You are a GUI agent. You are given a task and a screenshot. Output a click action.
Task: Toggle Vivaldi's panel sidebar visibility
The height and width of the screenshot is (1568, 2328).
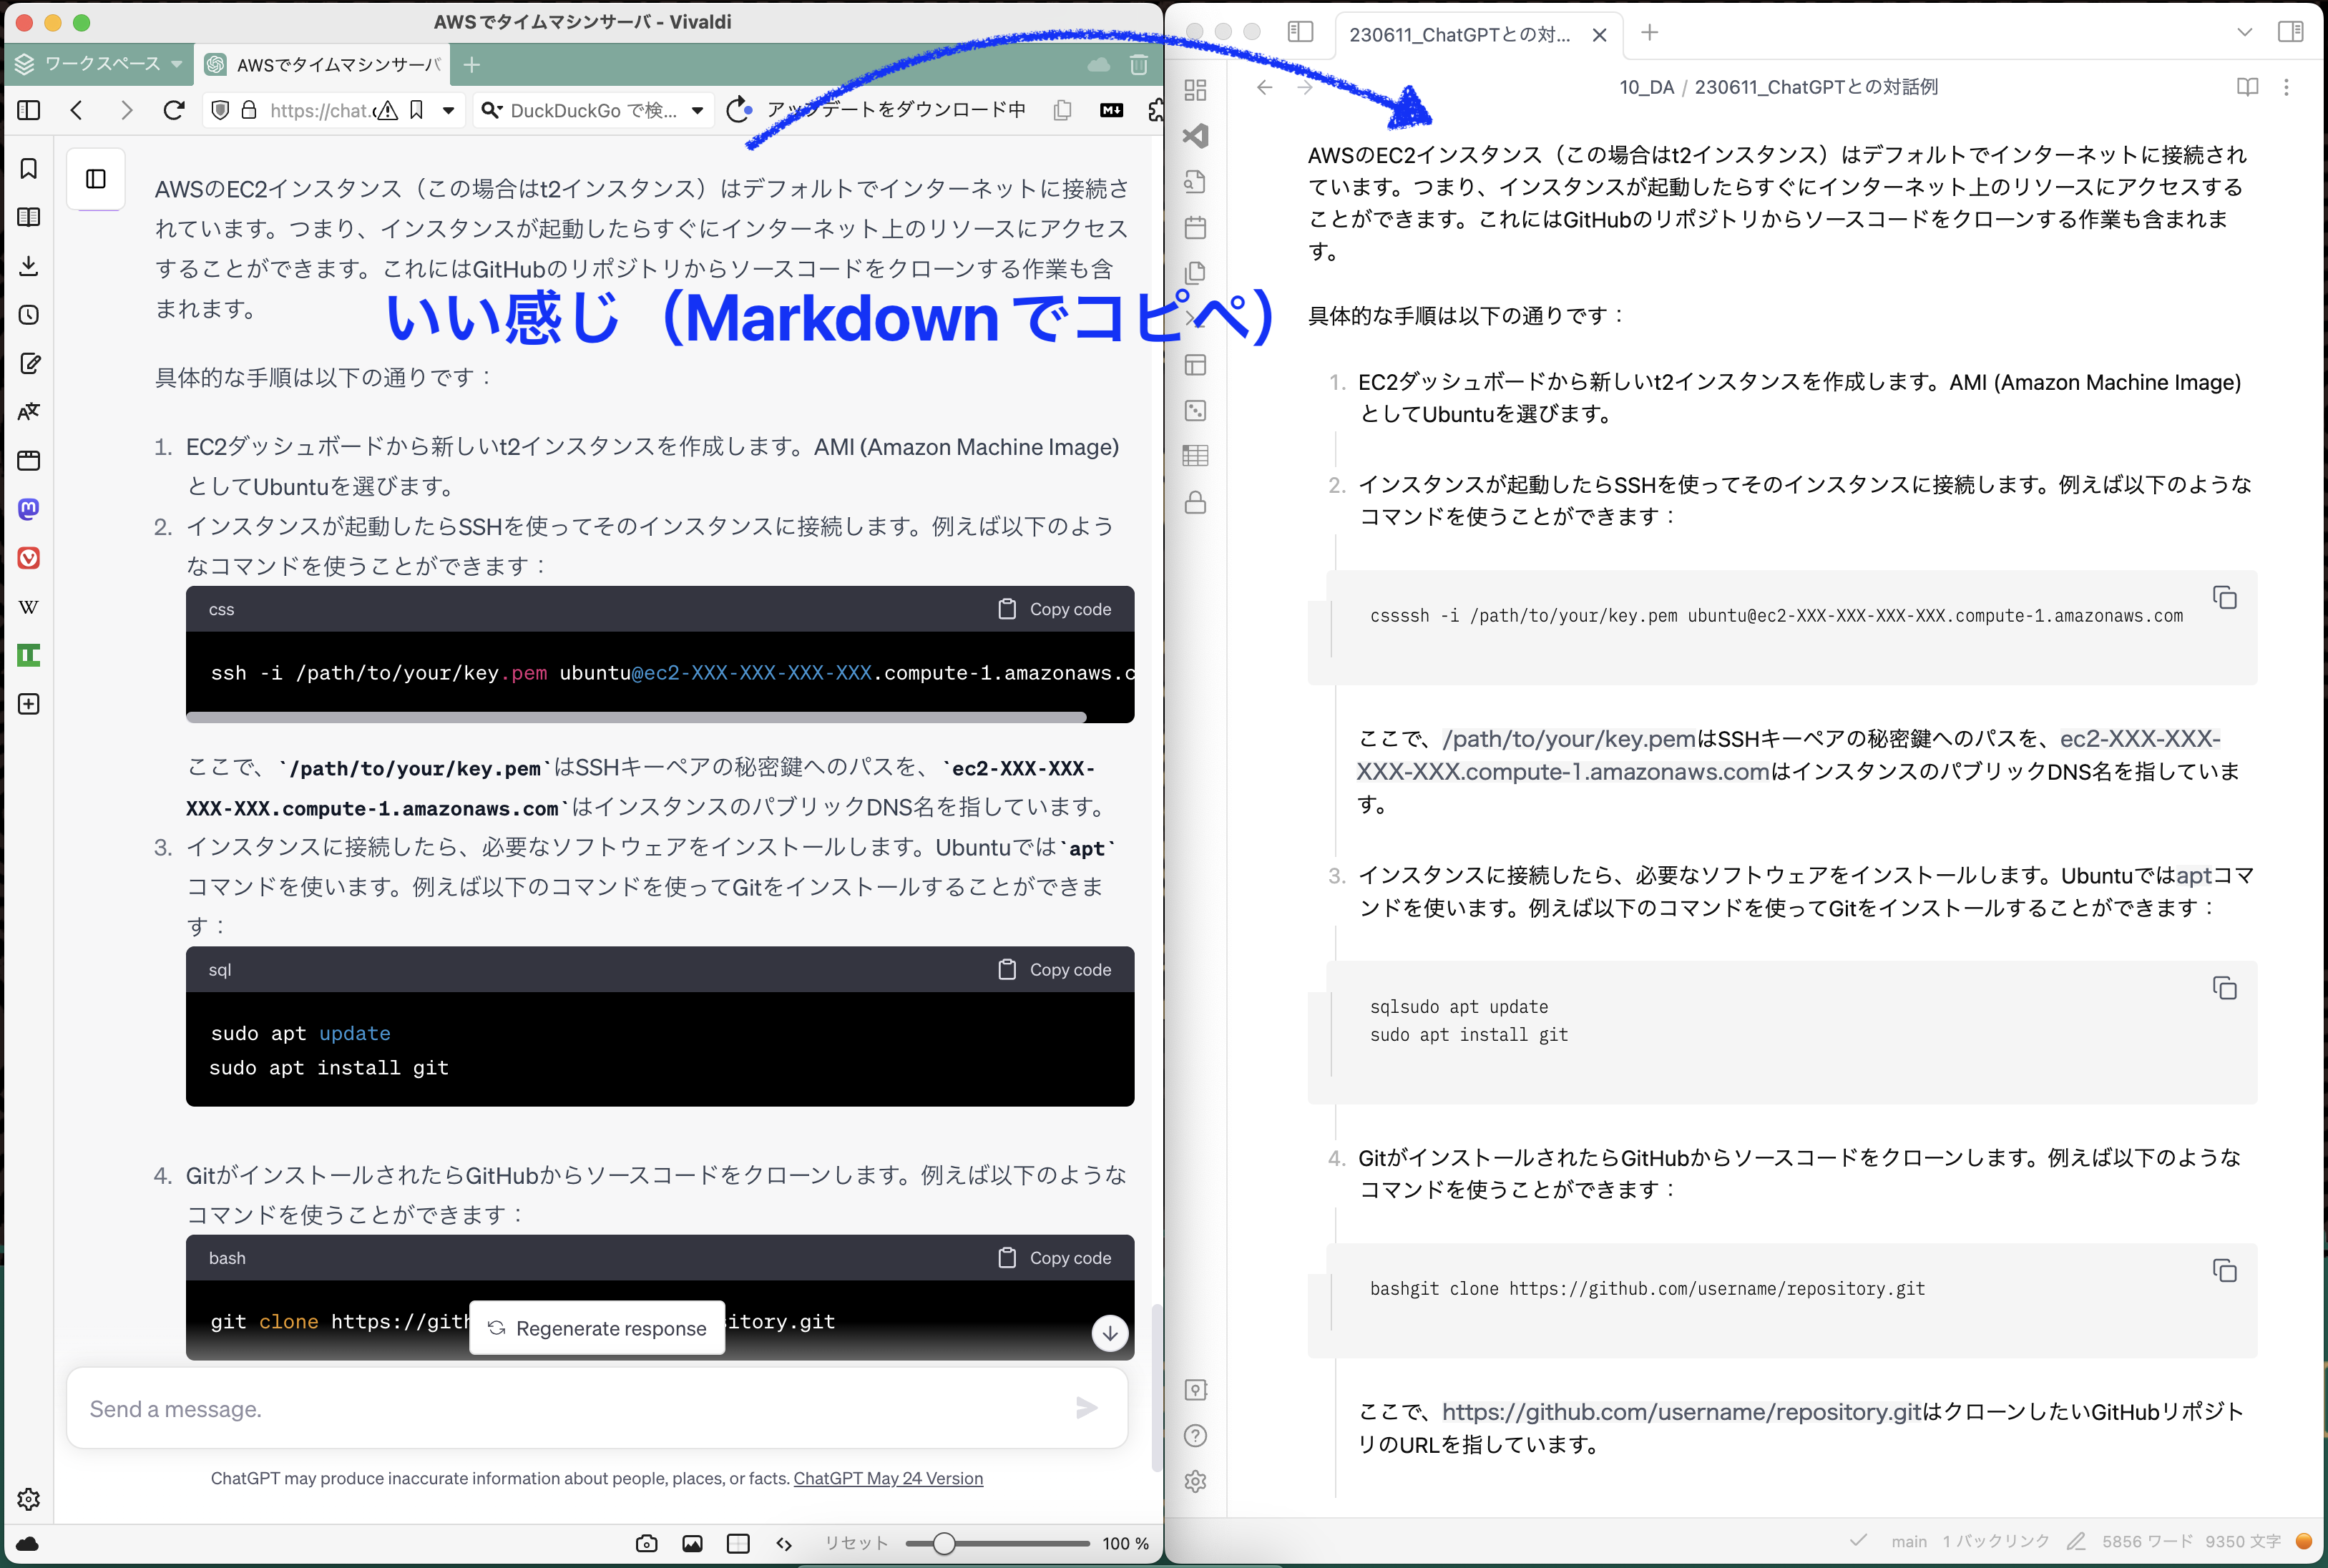point(28,110)
